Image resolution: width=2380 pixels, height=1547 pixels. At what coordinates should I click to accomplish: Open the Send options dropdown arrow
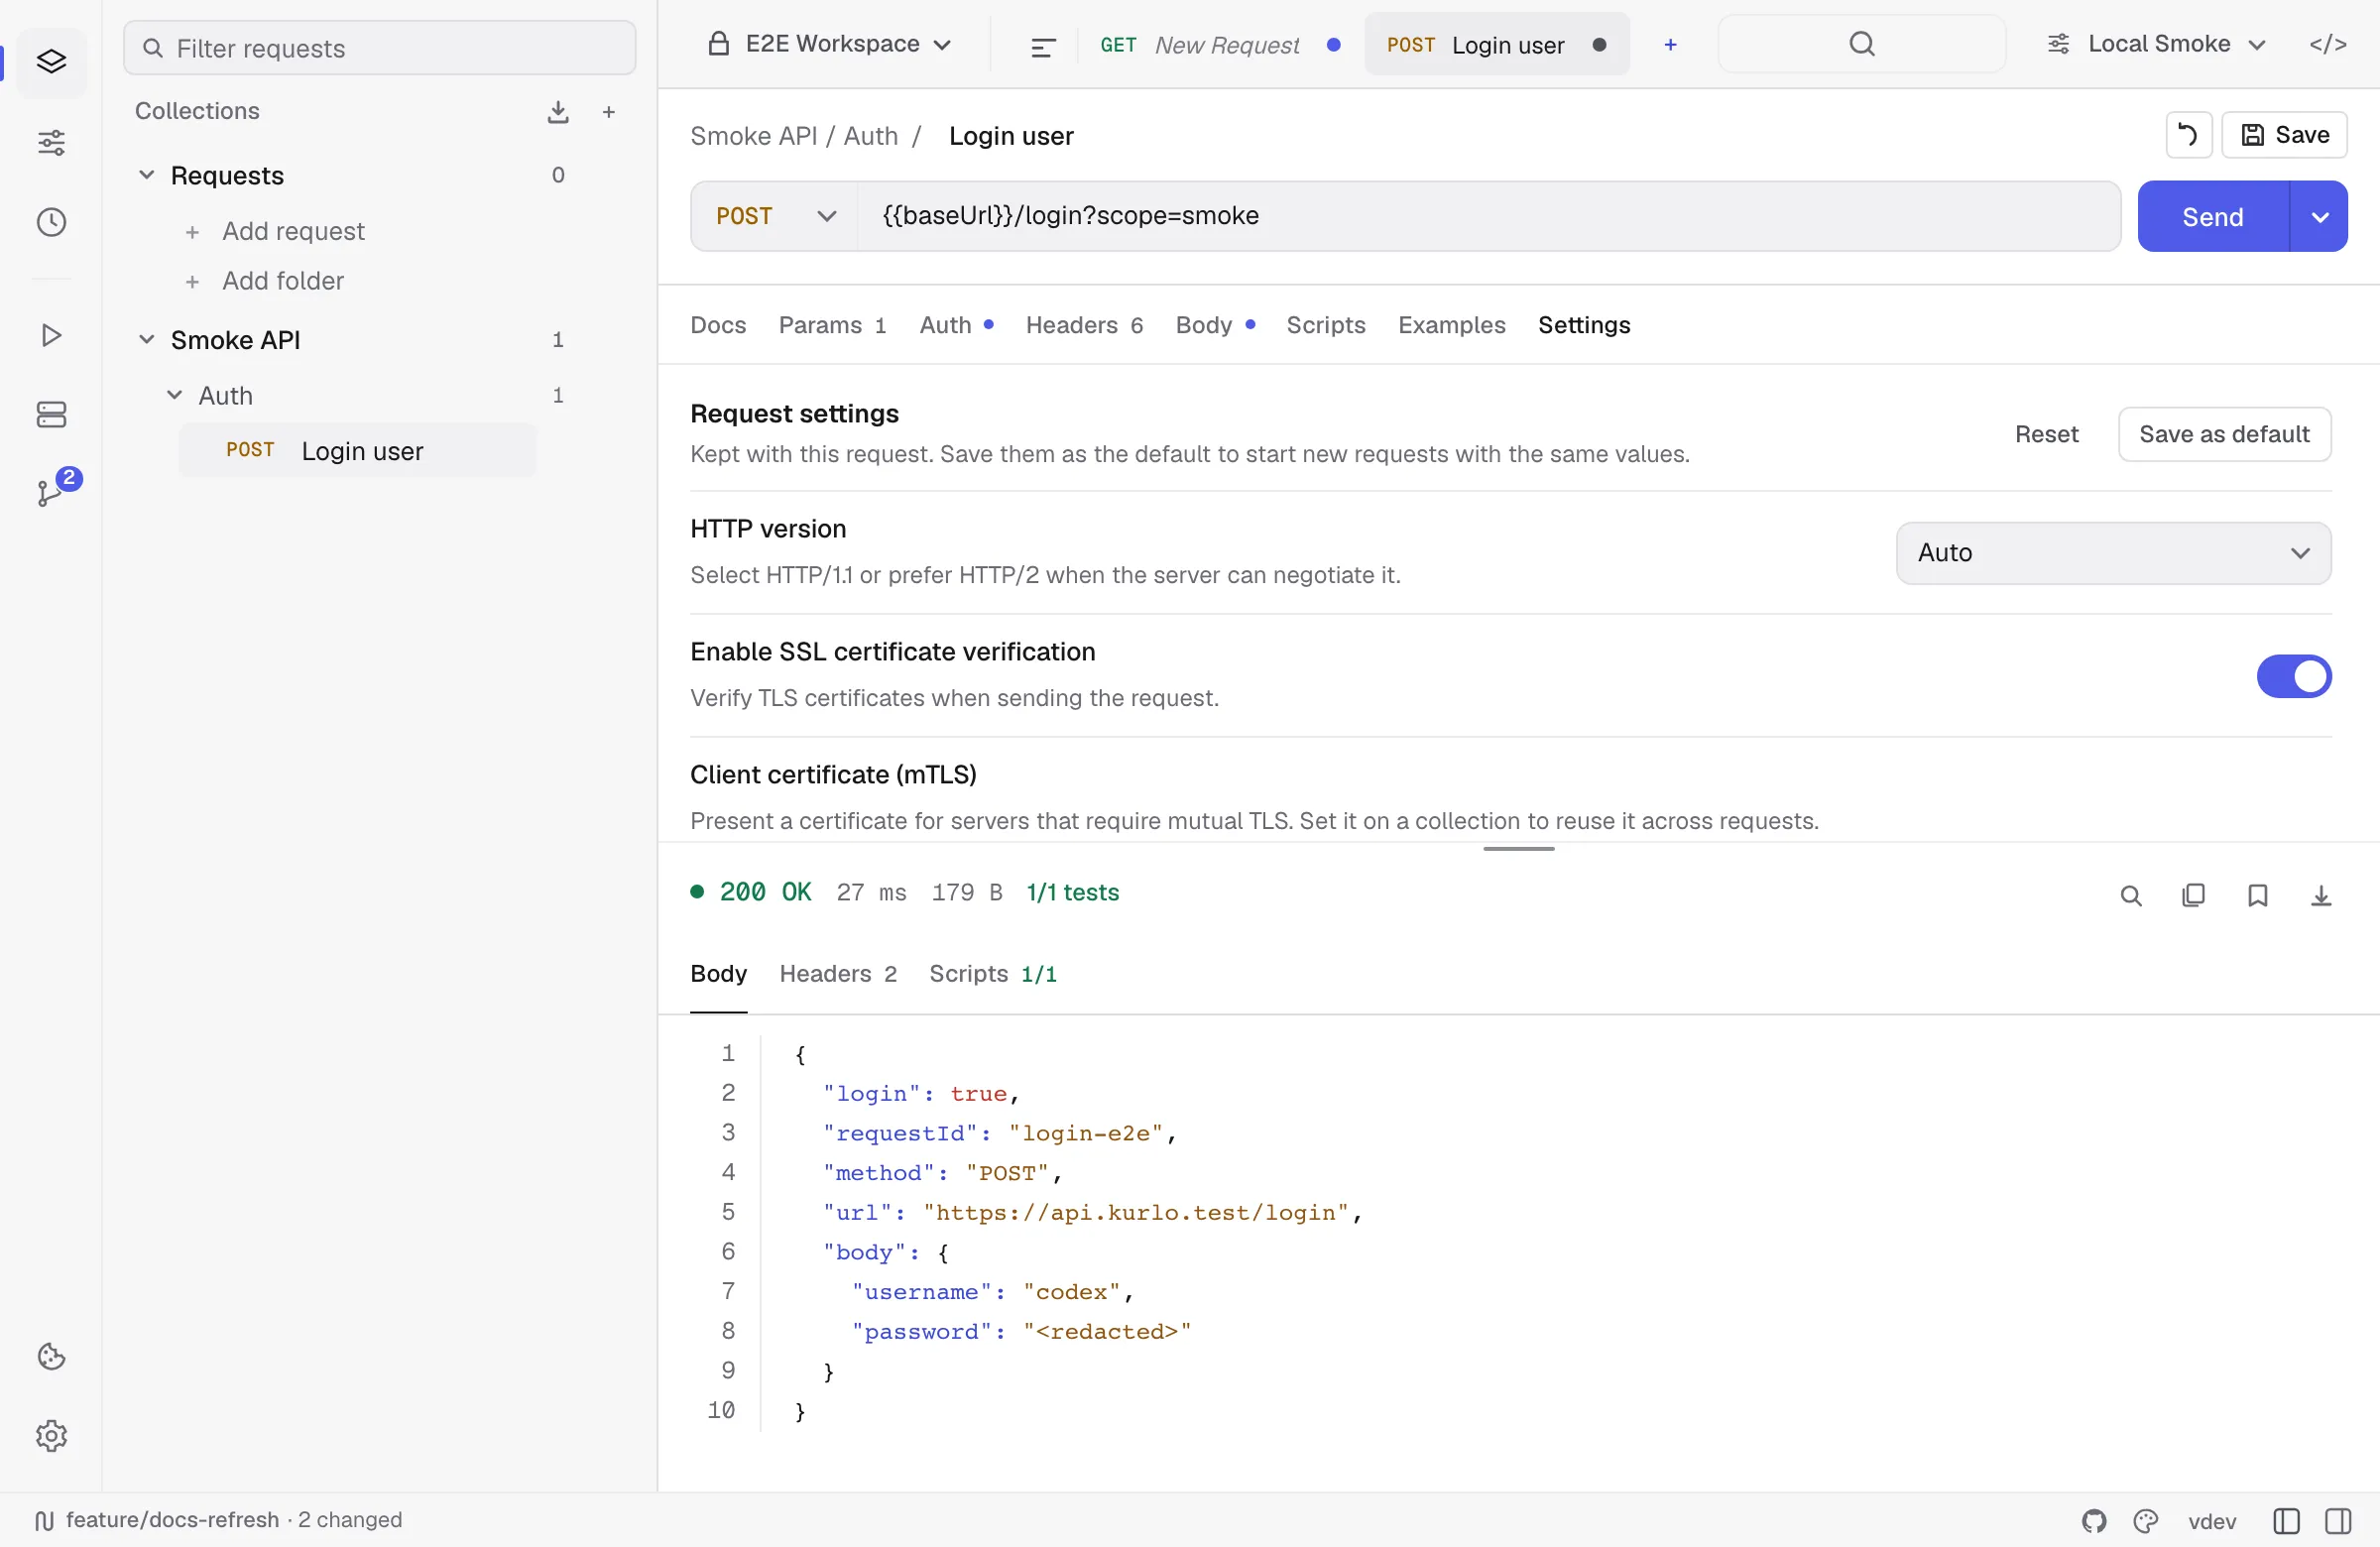(x=2319, y=217)
